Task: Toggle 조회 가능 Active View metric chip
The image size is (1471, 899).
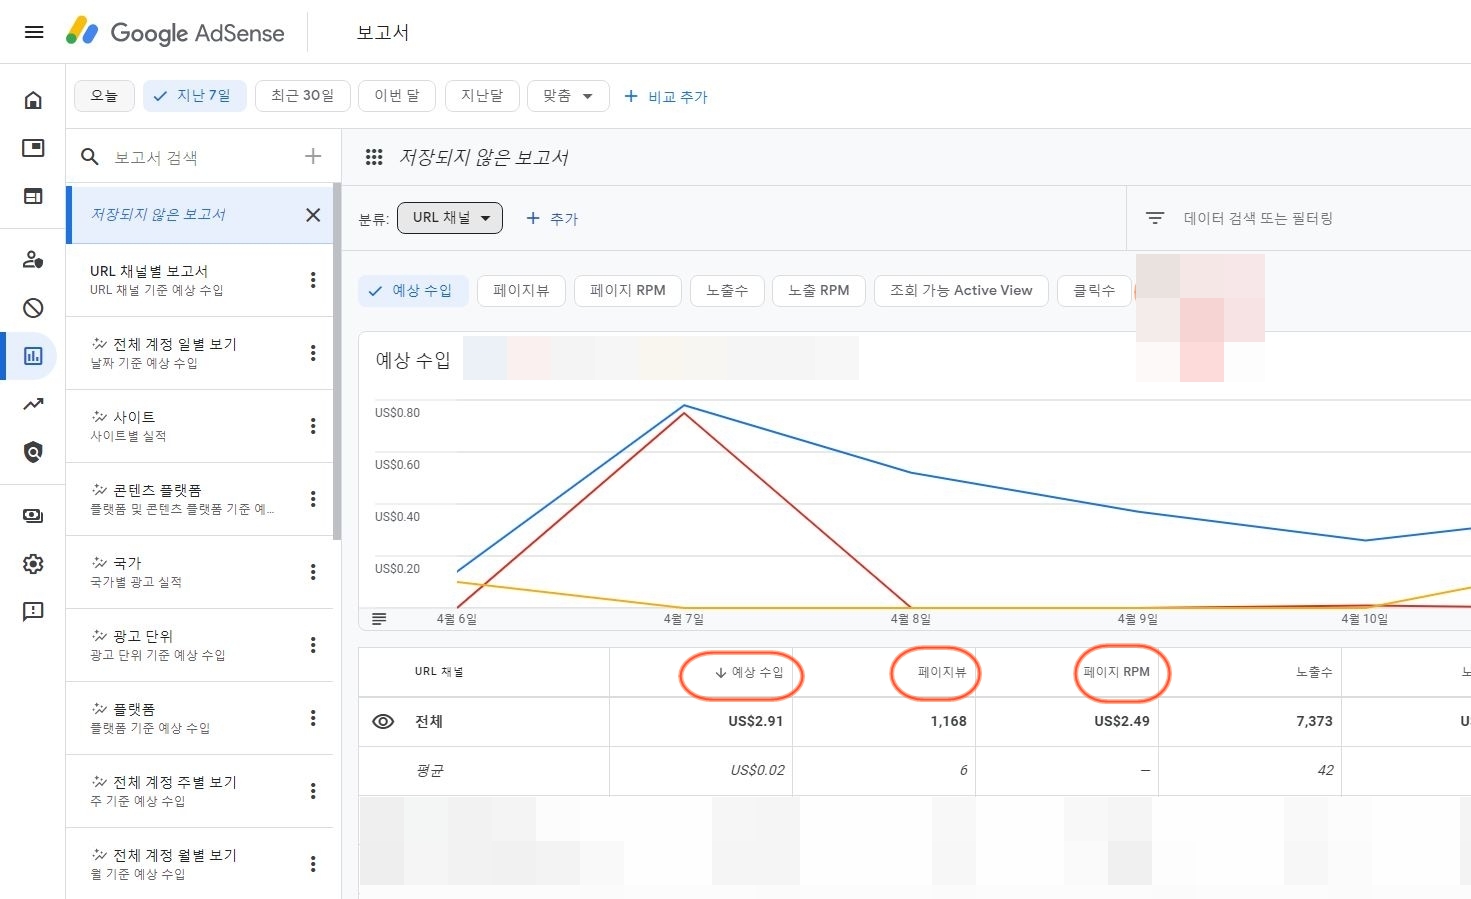Action: tap(961, 291)
